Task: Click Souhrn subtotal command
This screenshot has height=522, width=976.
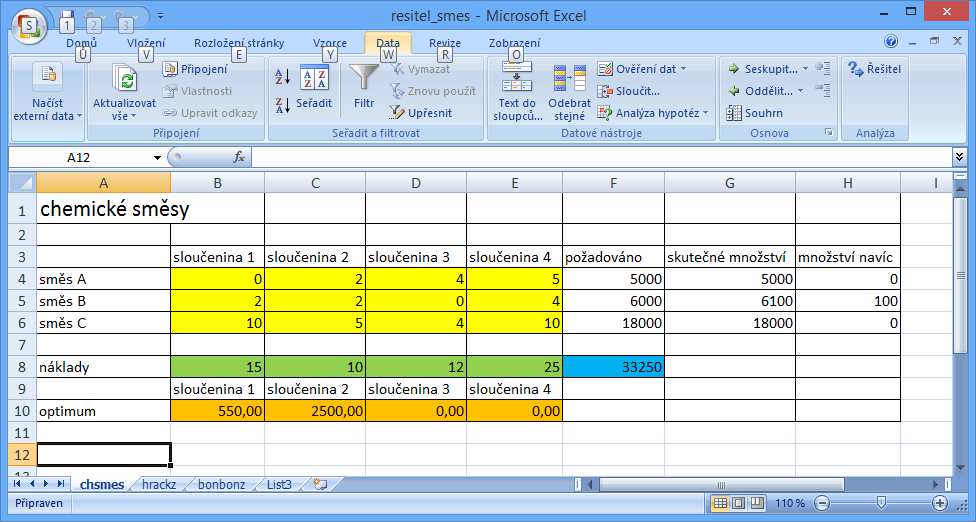Action: point(754,113)
